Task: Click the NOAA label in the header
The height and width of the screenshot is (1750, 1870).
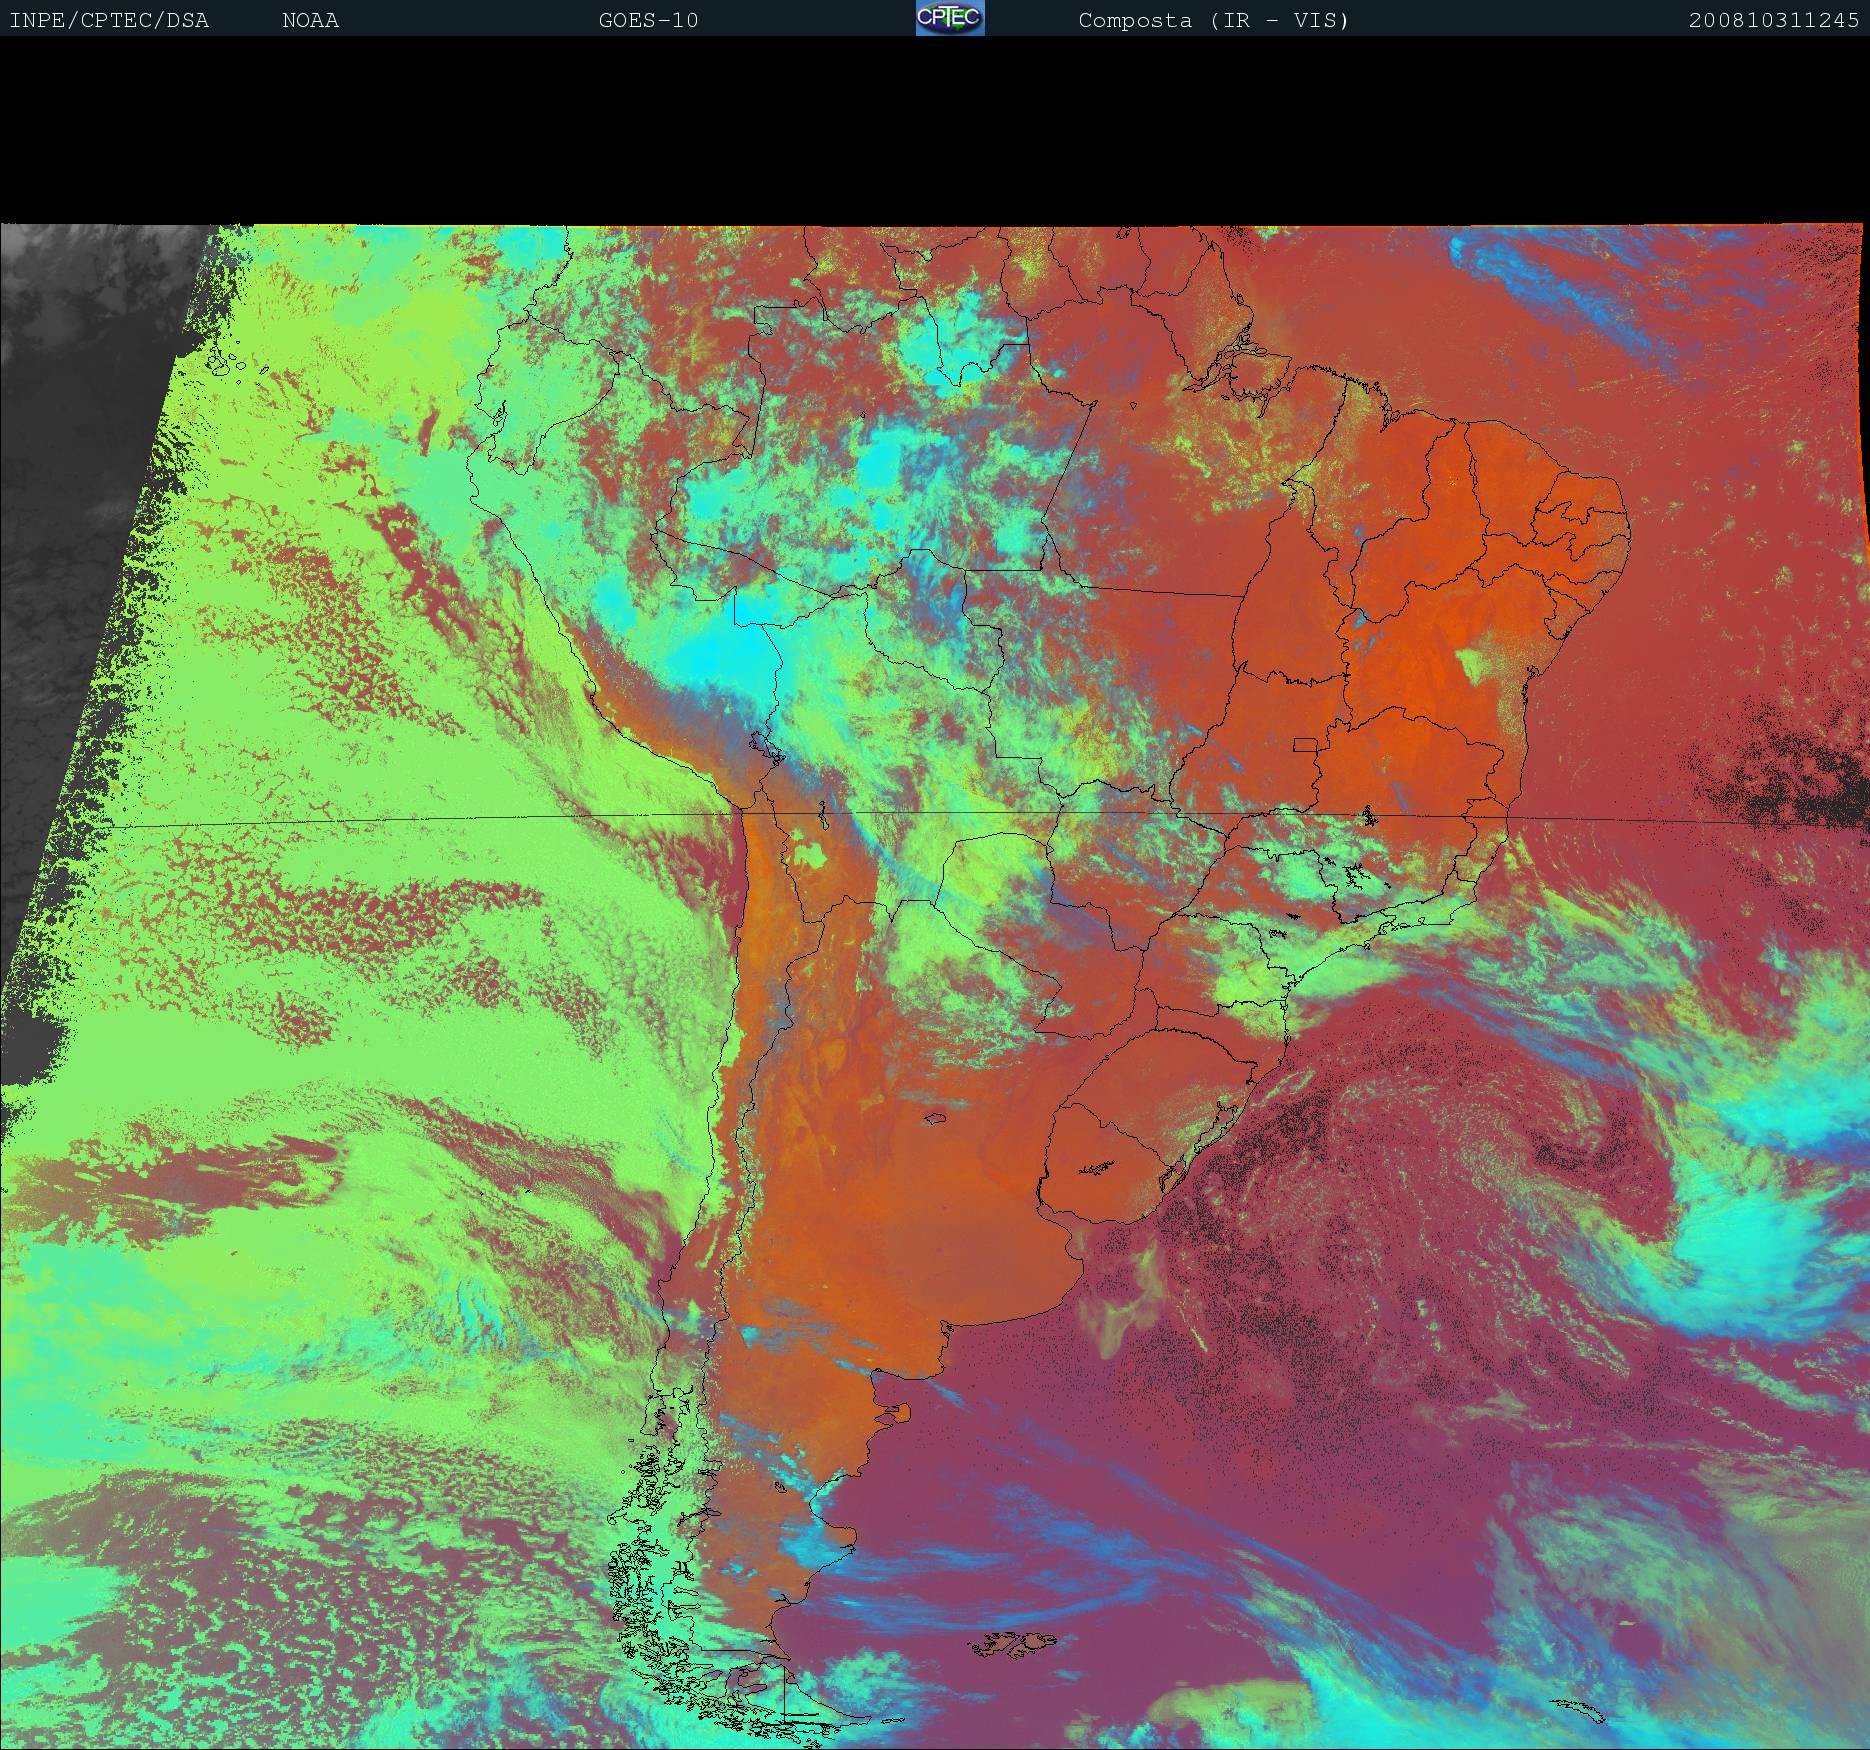Action: 310,20
